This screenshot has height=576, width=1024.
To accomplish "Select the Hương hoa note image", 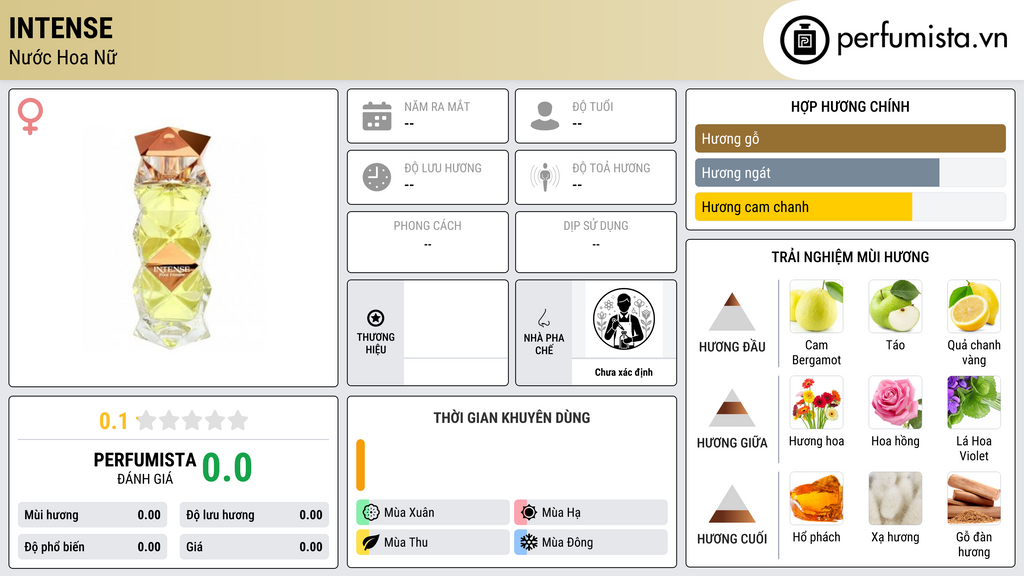I will pyautogui.click(x=816, y=402).
